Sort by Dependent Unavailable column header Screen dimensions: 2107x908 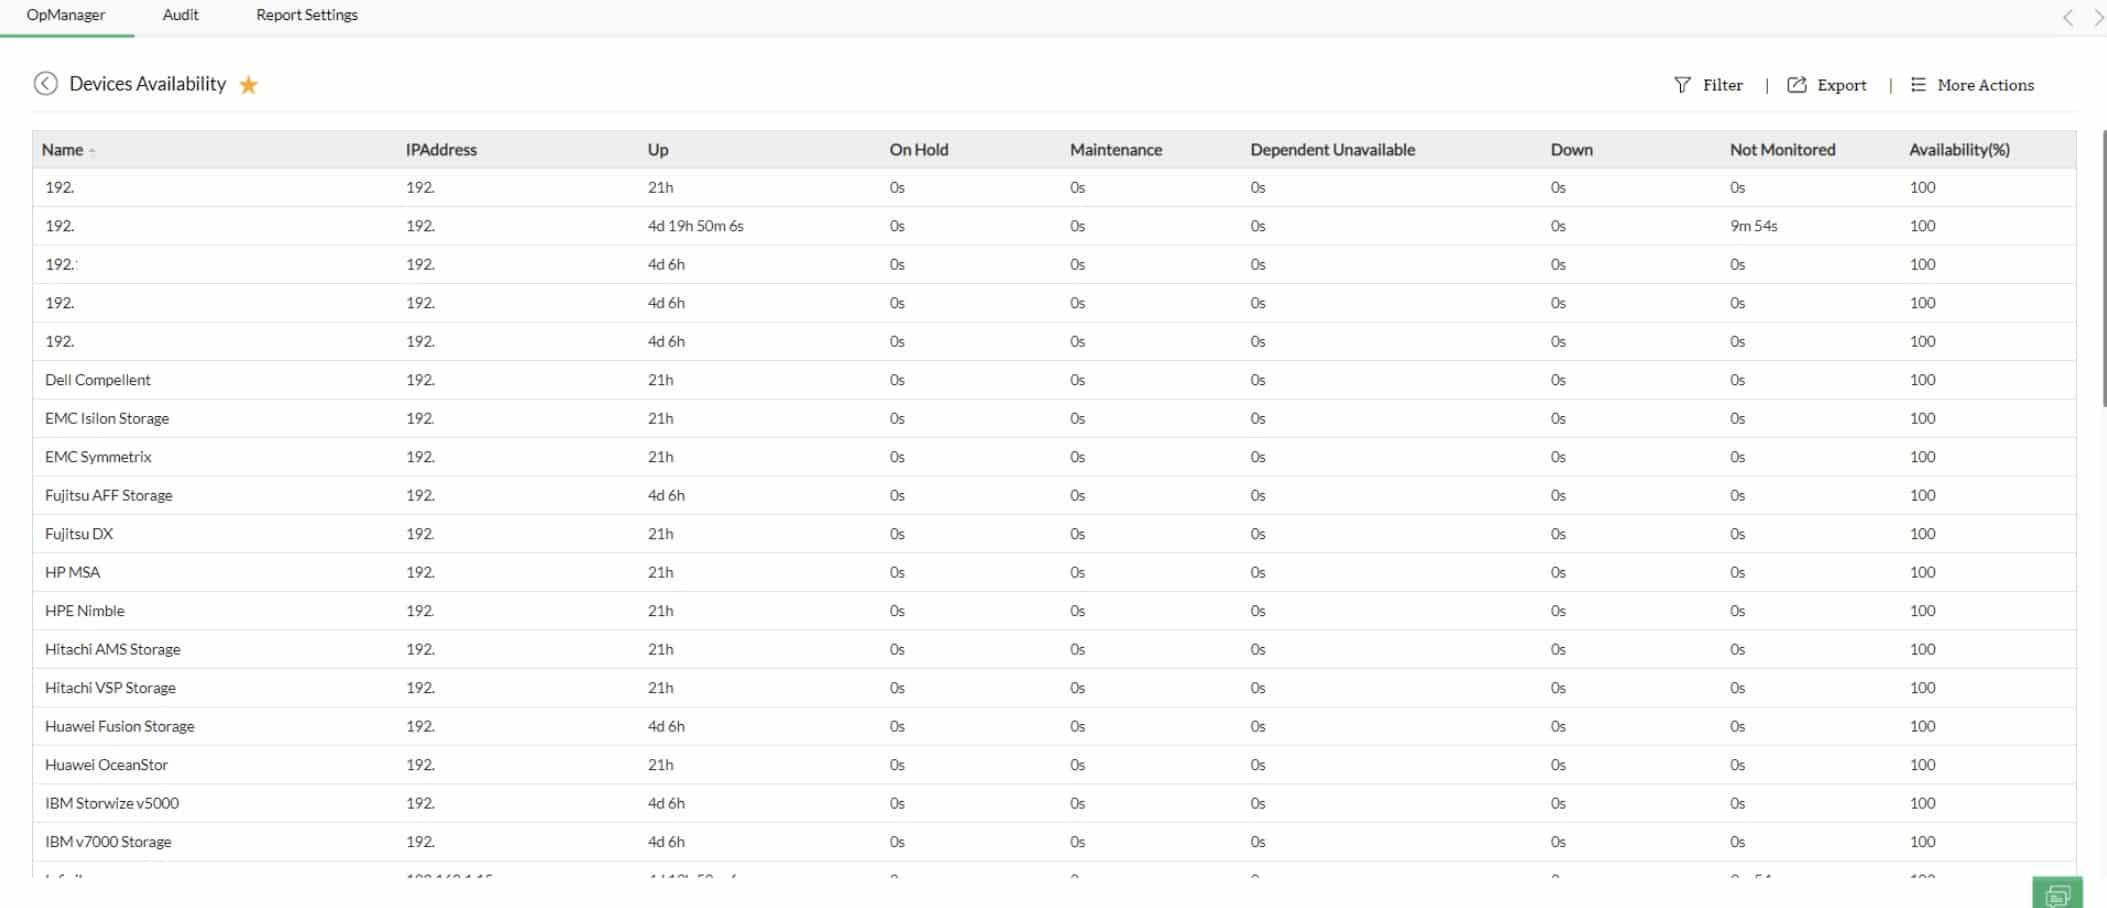click(1332, 150)
